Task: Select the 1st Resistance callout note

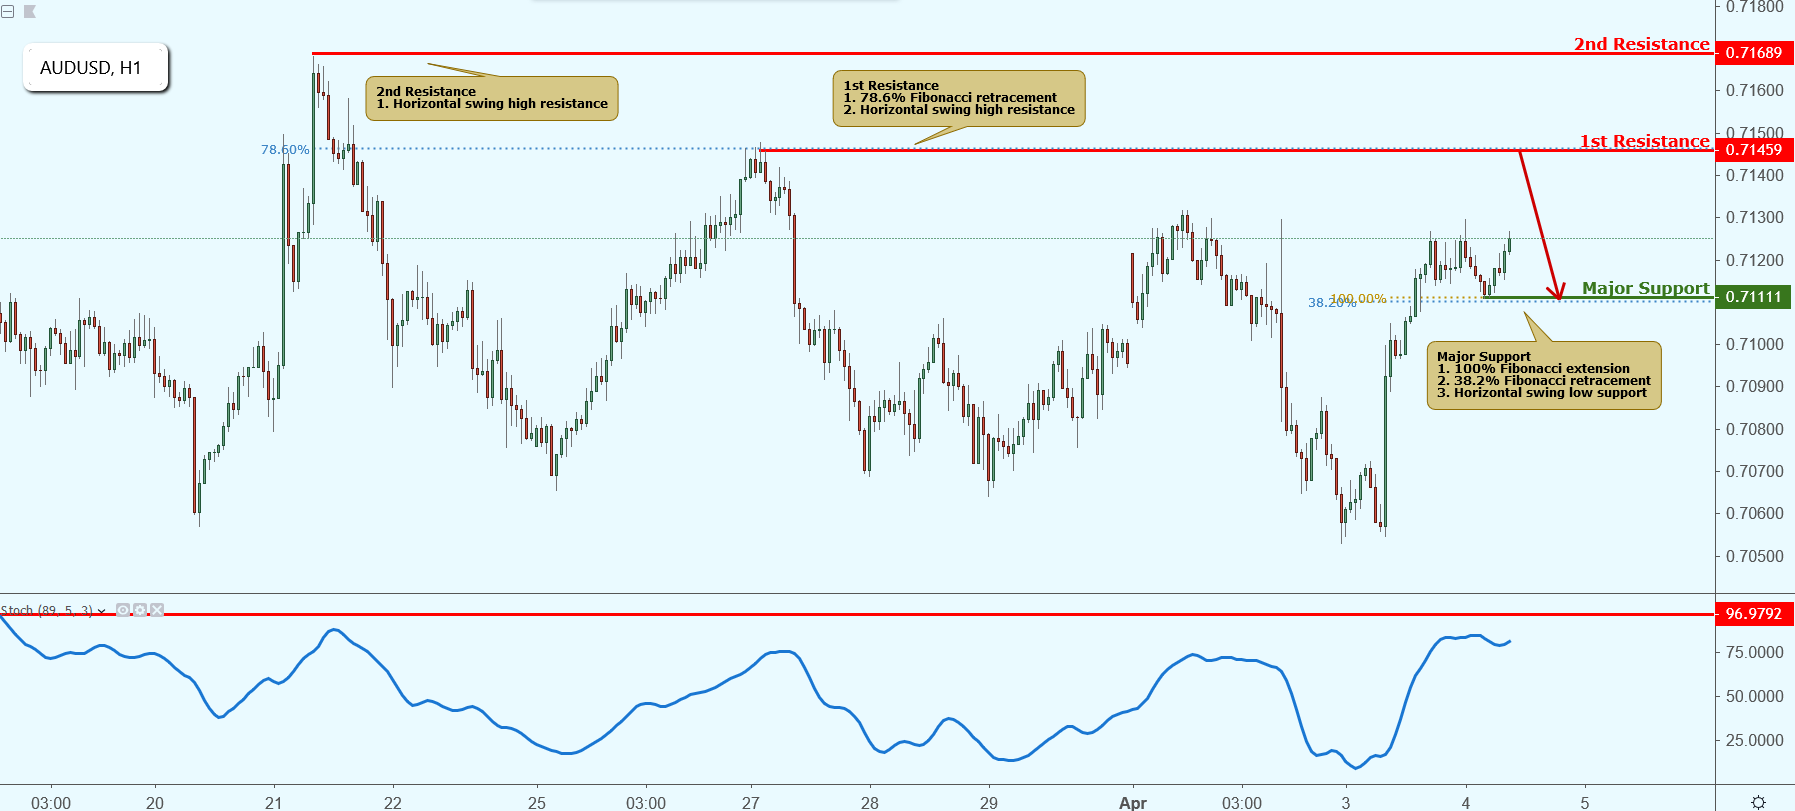Action: 959,98
